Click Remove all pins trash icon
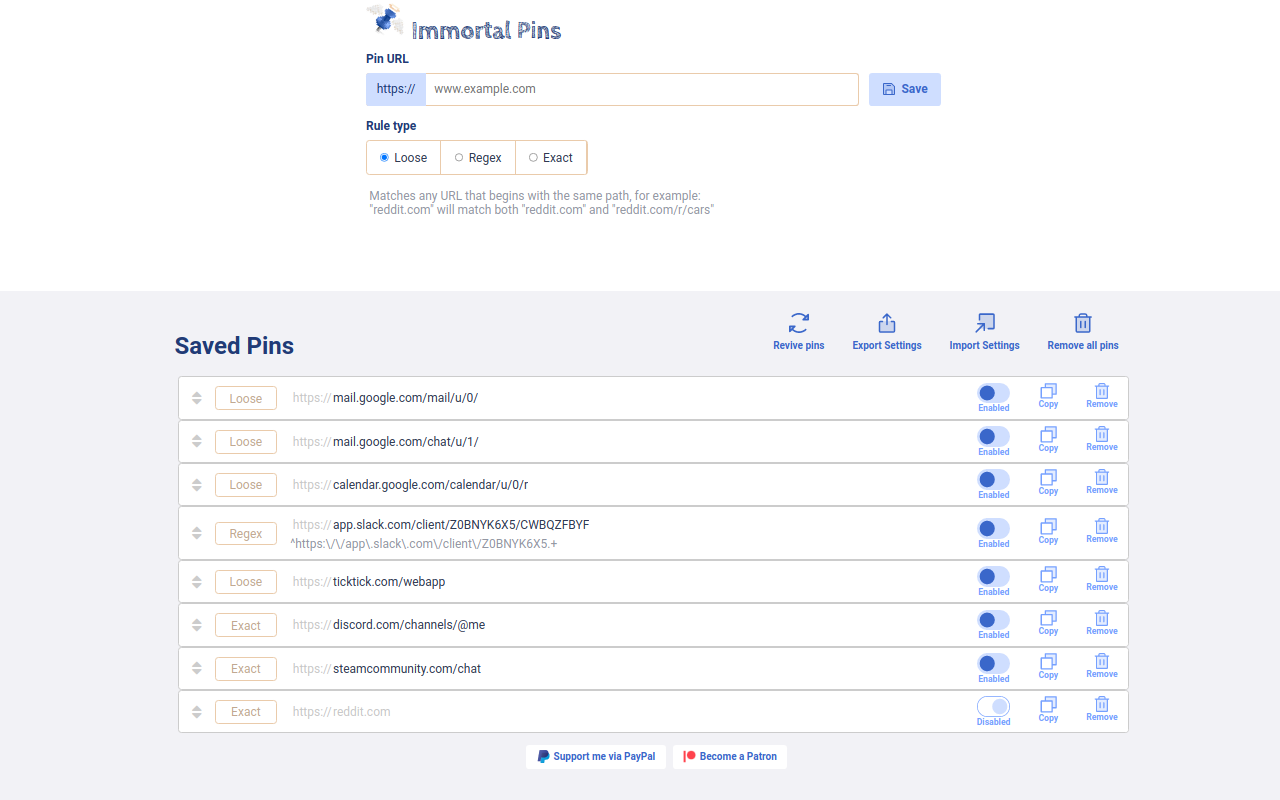Screen dimensions: 1280x800 (x=1083, y=323)
